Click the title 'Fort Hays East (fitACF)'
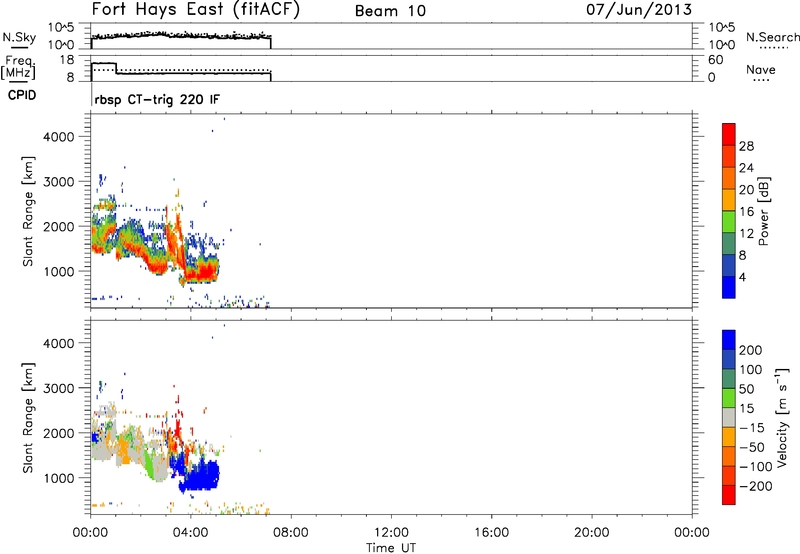This screenshot has height=554, width=800. coord(195,10)
